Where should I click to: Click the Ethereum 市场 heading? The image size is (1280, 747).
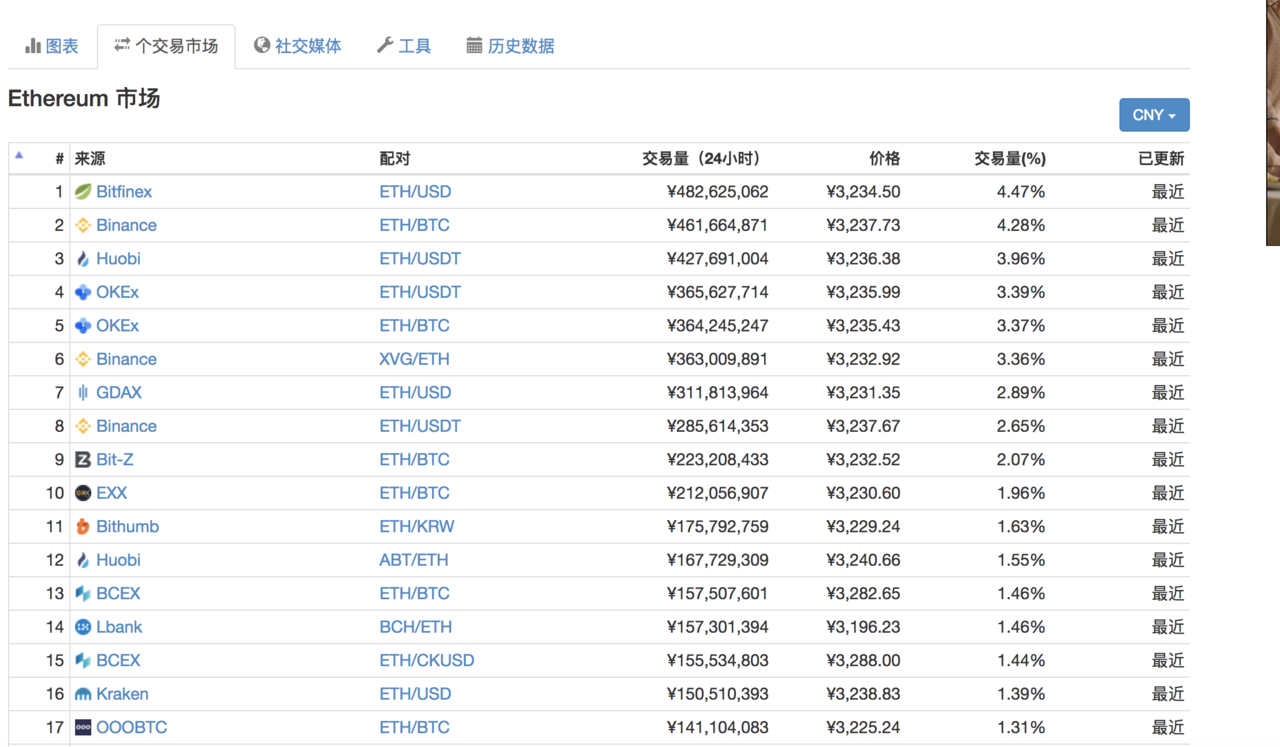84,99
